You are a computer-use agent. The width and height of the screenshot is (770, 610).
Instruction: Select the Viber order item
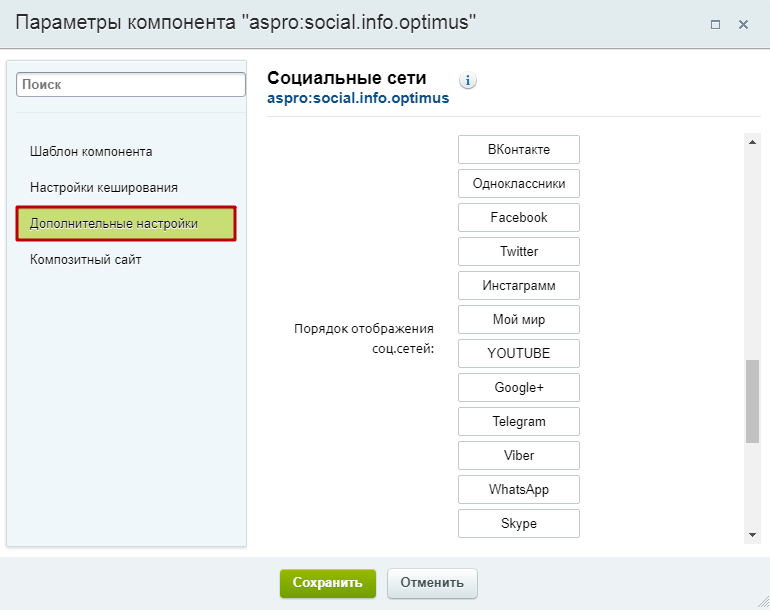(519, 455)
